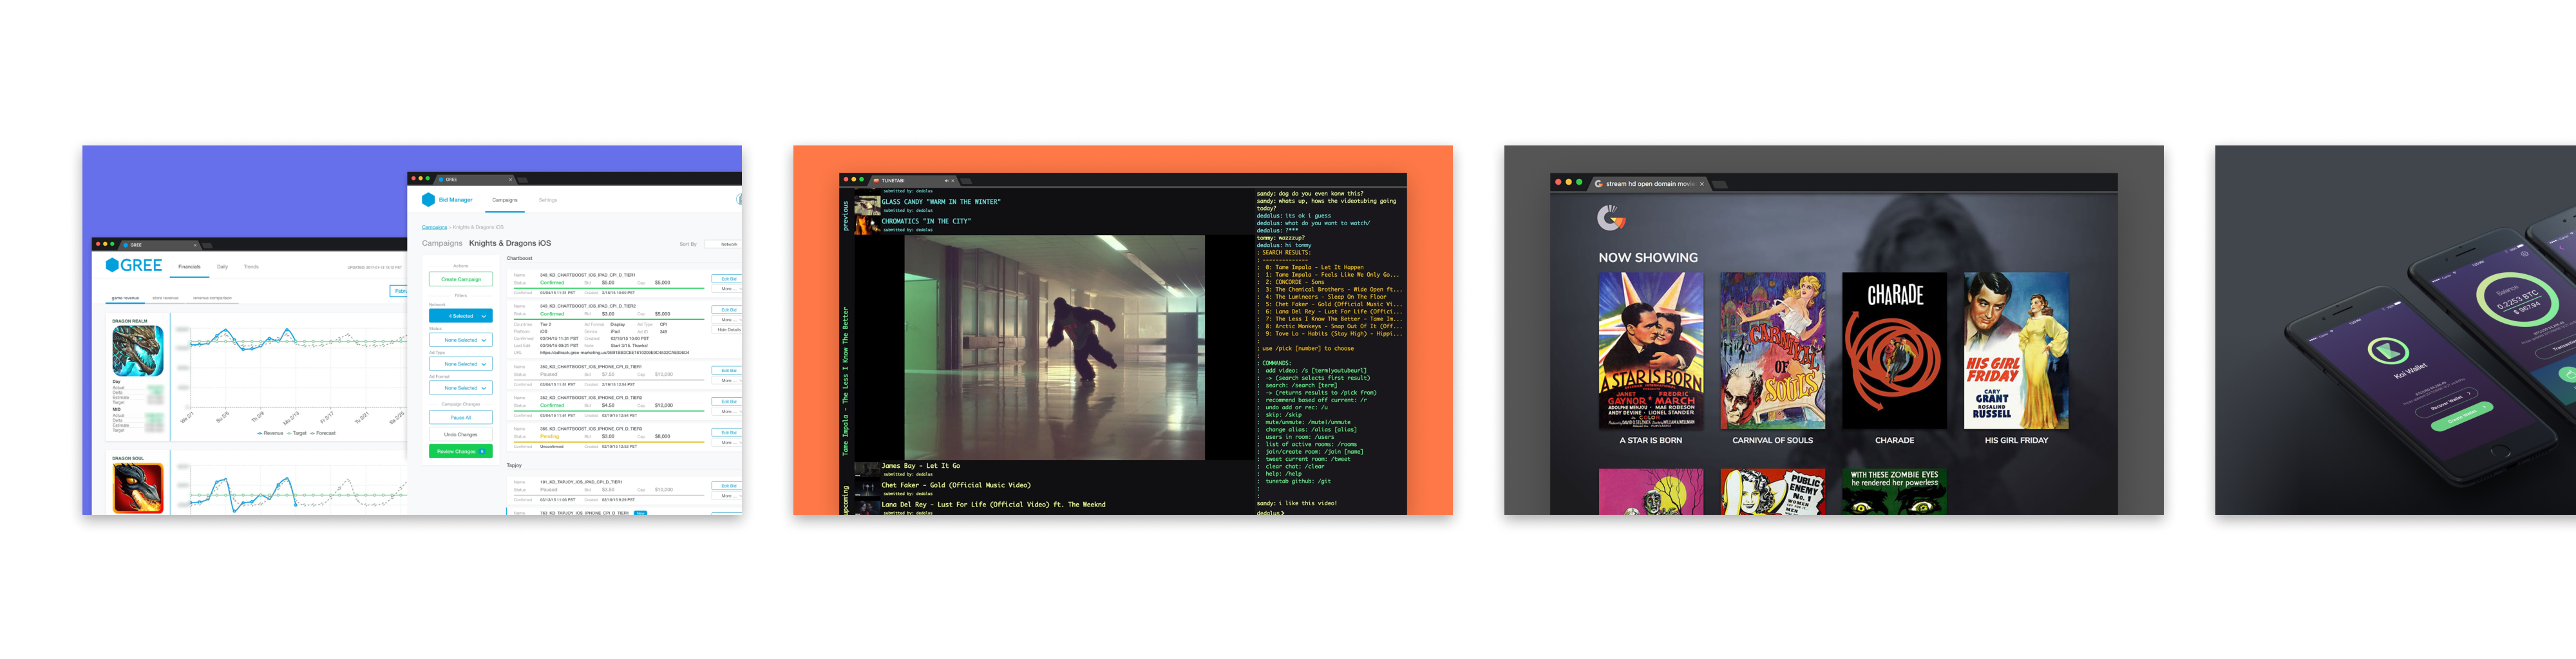
Task: Open the Campaigns tab in Bid Manager
Action: click(x=505, y=200)
